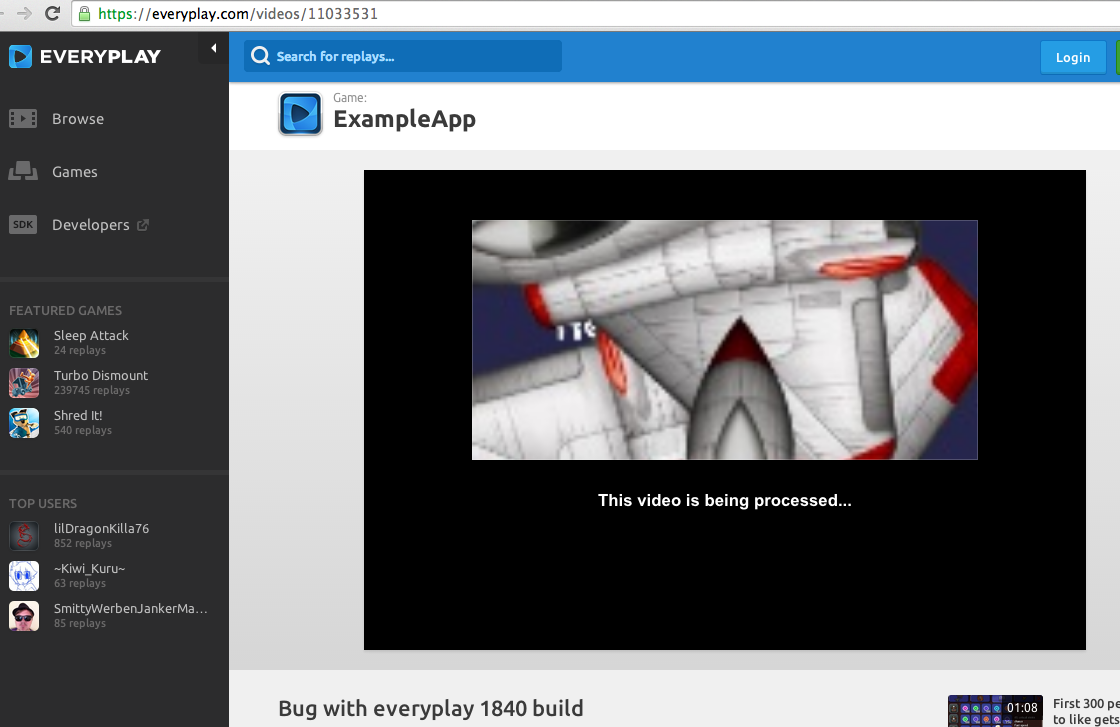Open the ExampleApp game title
This screenshot has height=727, width=1120.
[404, 119]
